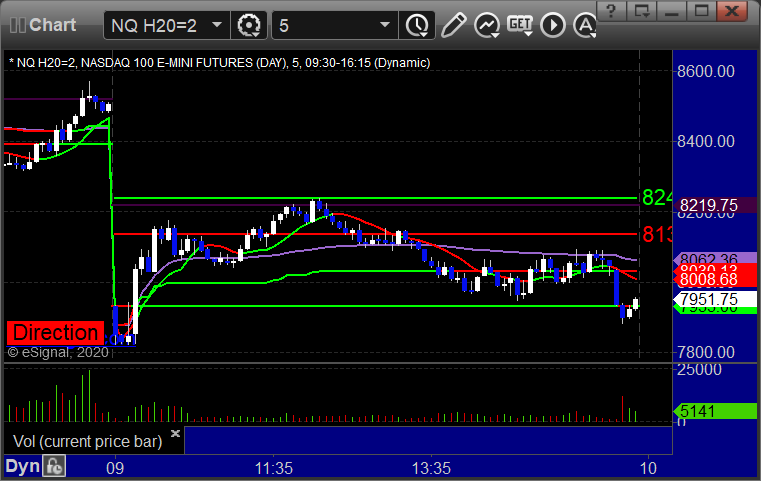Click the bar replay play icon
Image resolution: width=761 pixels, height=481 pixels.
point(553,25)
